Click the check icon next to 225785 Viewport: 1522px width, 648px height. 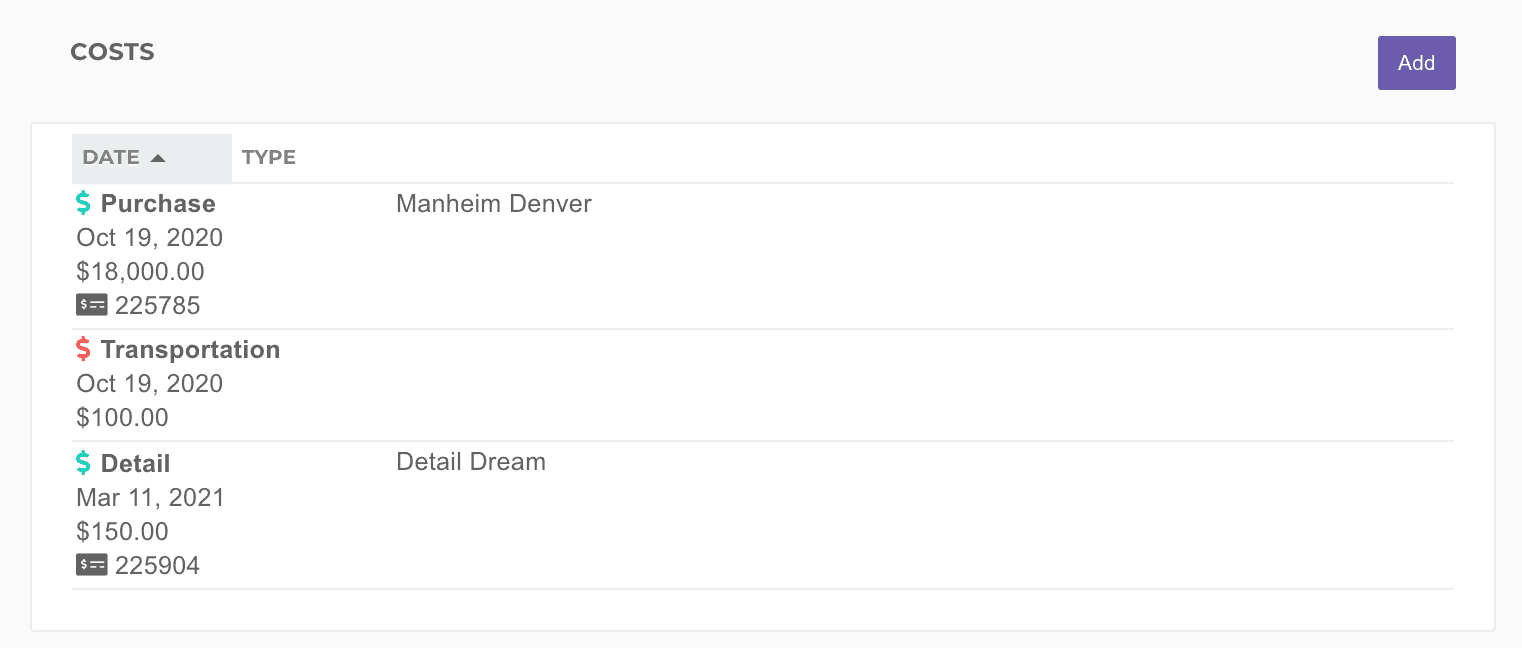tap(91, 306)
